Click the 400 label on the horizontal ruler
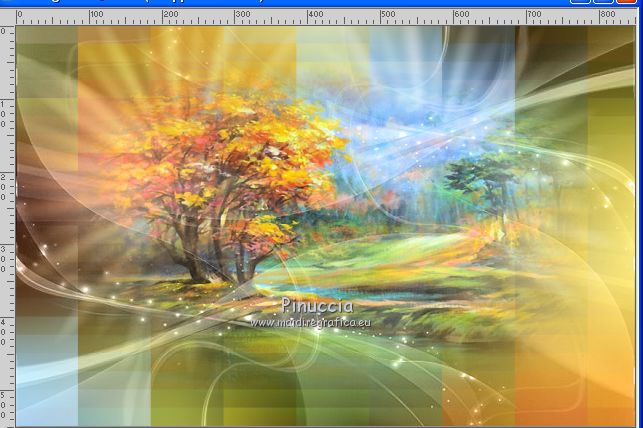The image size is (643, 428). [316, 14]
